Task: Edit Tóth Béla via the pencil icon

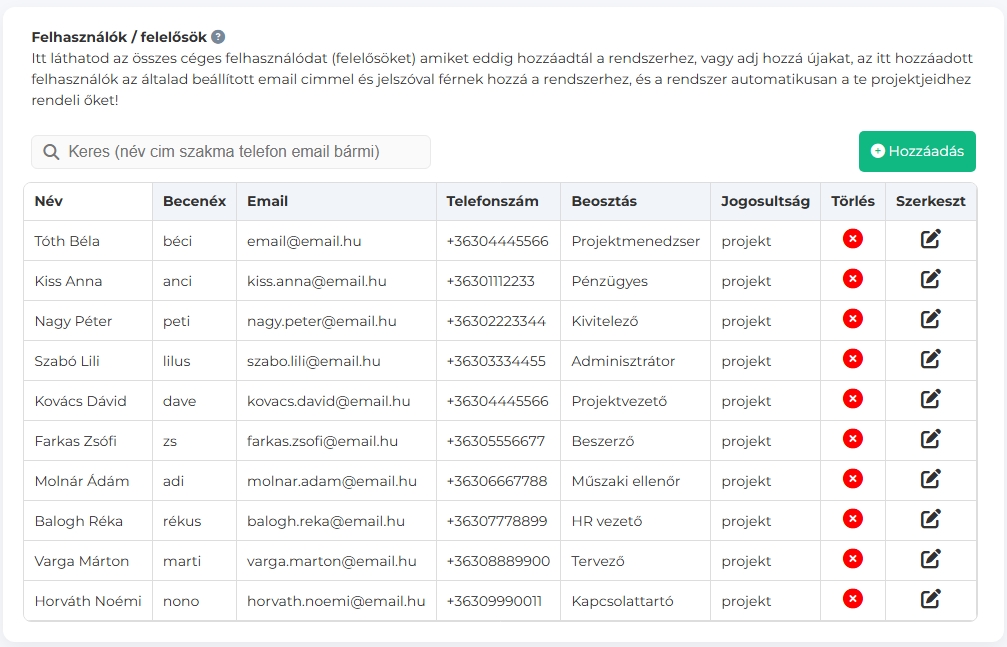Action: (x=931, y=239)
